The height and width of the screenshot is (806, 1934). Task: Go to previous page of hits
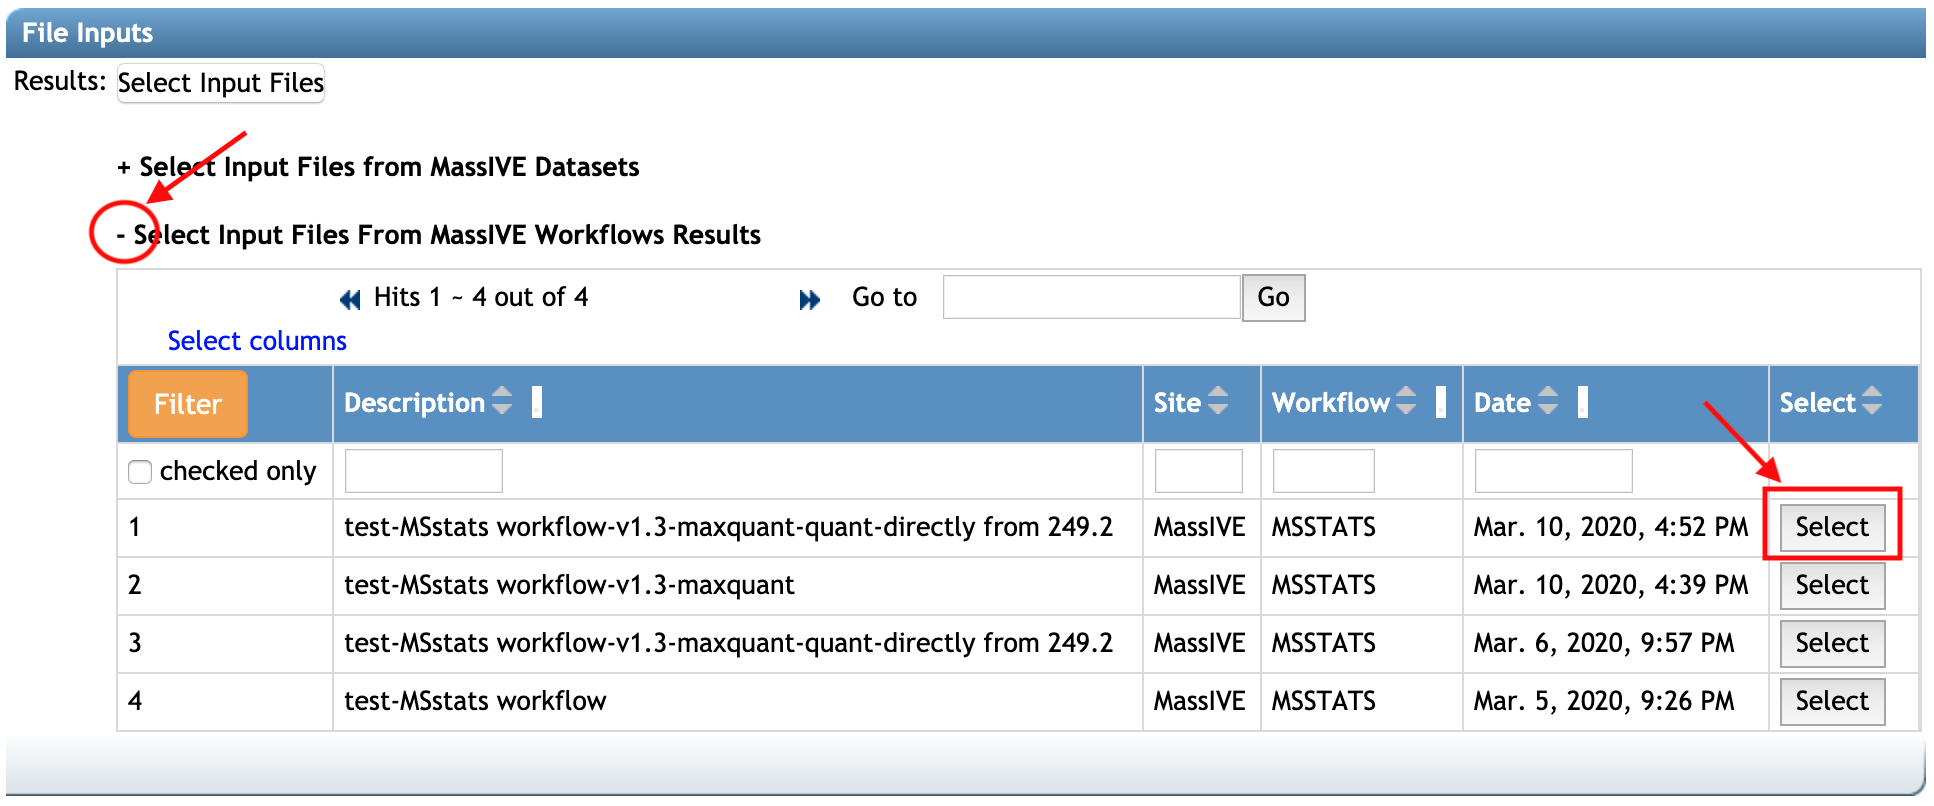click(x=349, y=299)
